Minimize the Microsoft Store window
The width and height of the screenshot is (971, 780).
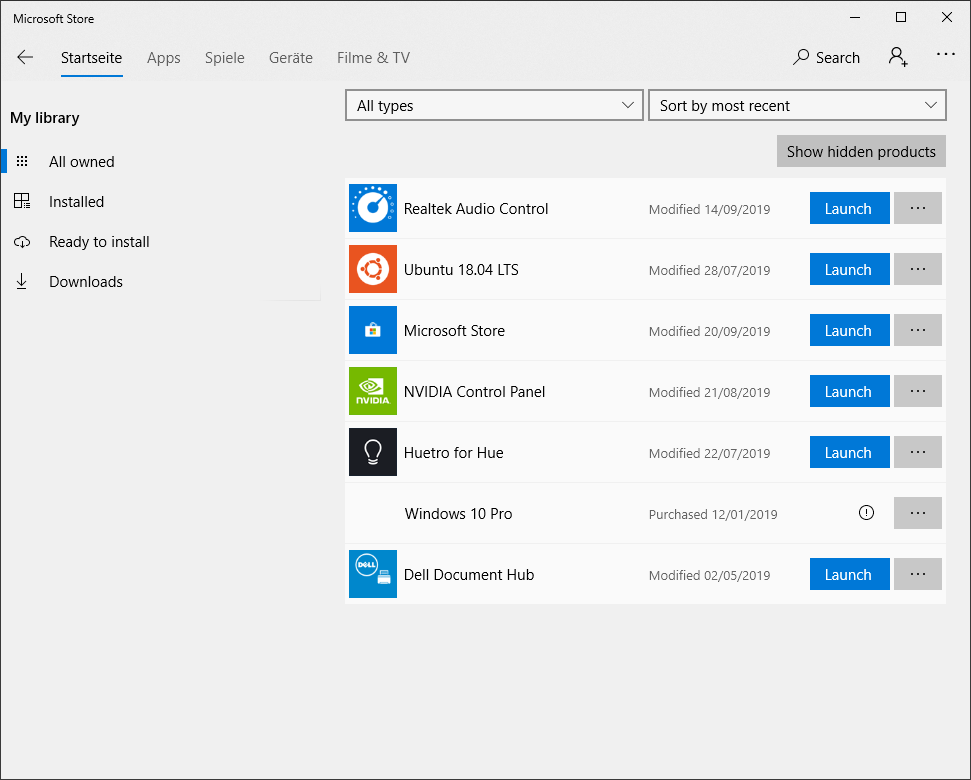click(855, 17)
